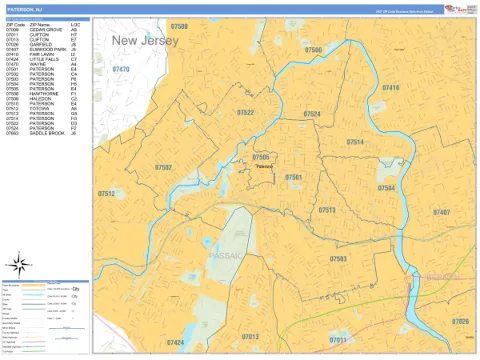Select the TOTOWA table row
480x360 pixels.
click(41, 109)
